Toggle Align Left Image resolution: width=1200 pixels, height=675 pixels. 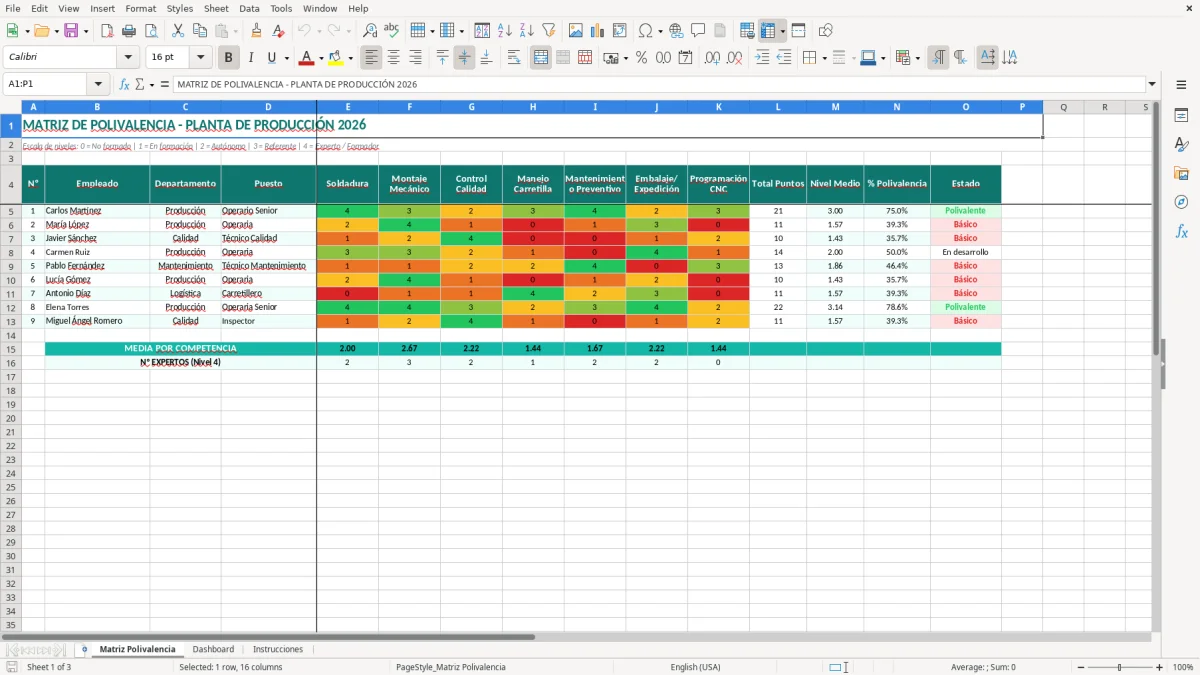pyautogui.click(x=372, y=57)
